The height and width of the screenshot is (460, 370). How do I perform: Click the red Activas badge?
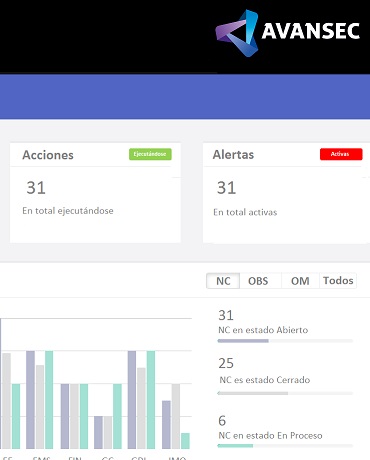pos(341,154)
